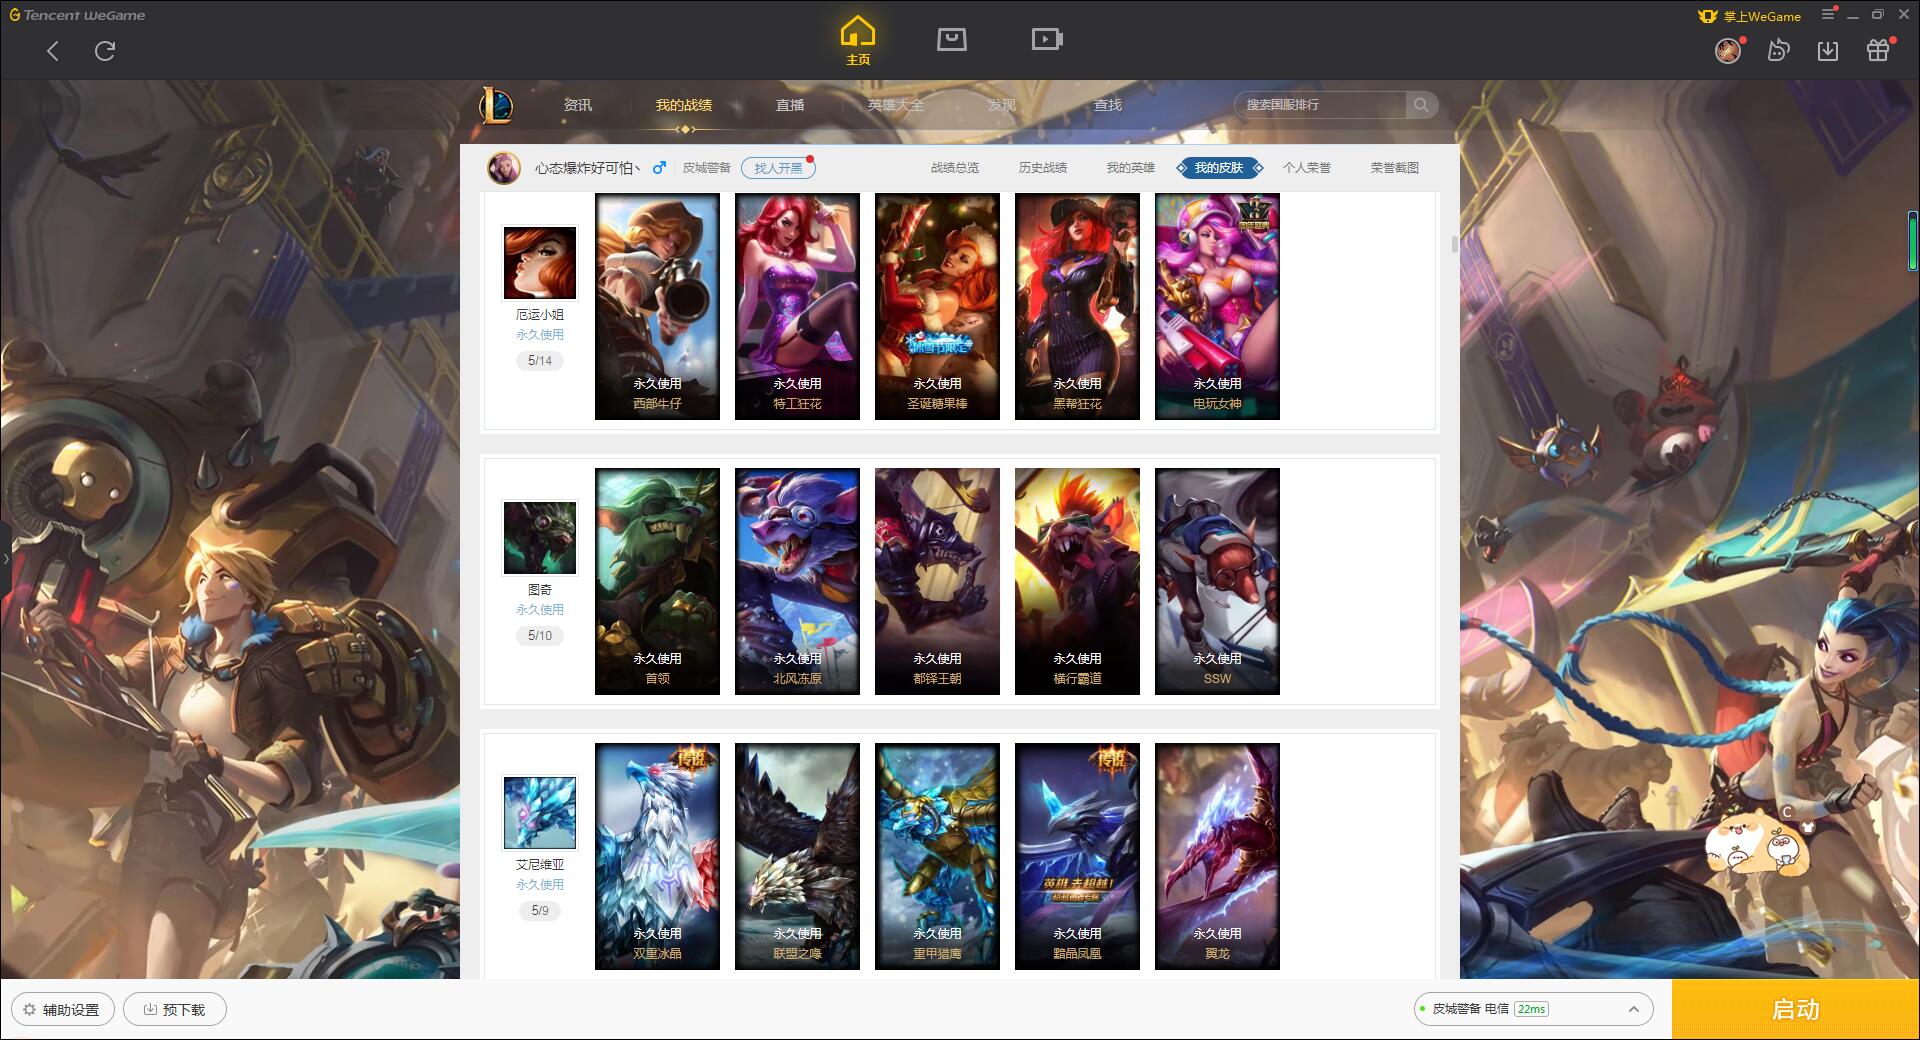1920x1040 pixels.
Task: Switch to 发现 tab
Action: 1002,105
